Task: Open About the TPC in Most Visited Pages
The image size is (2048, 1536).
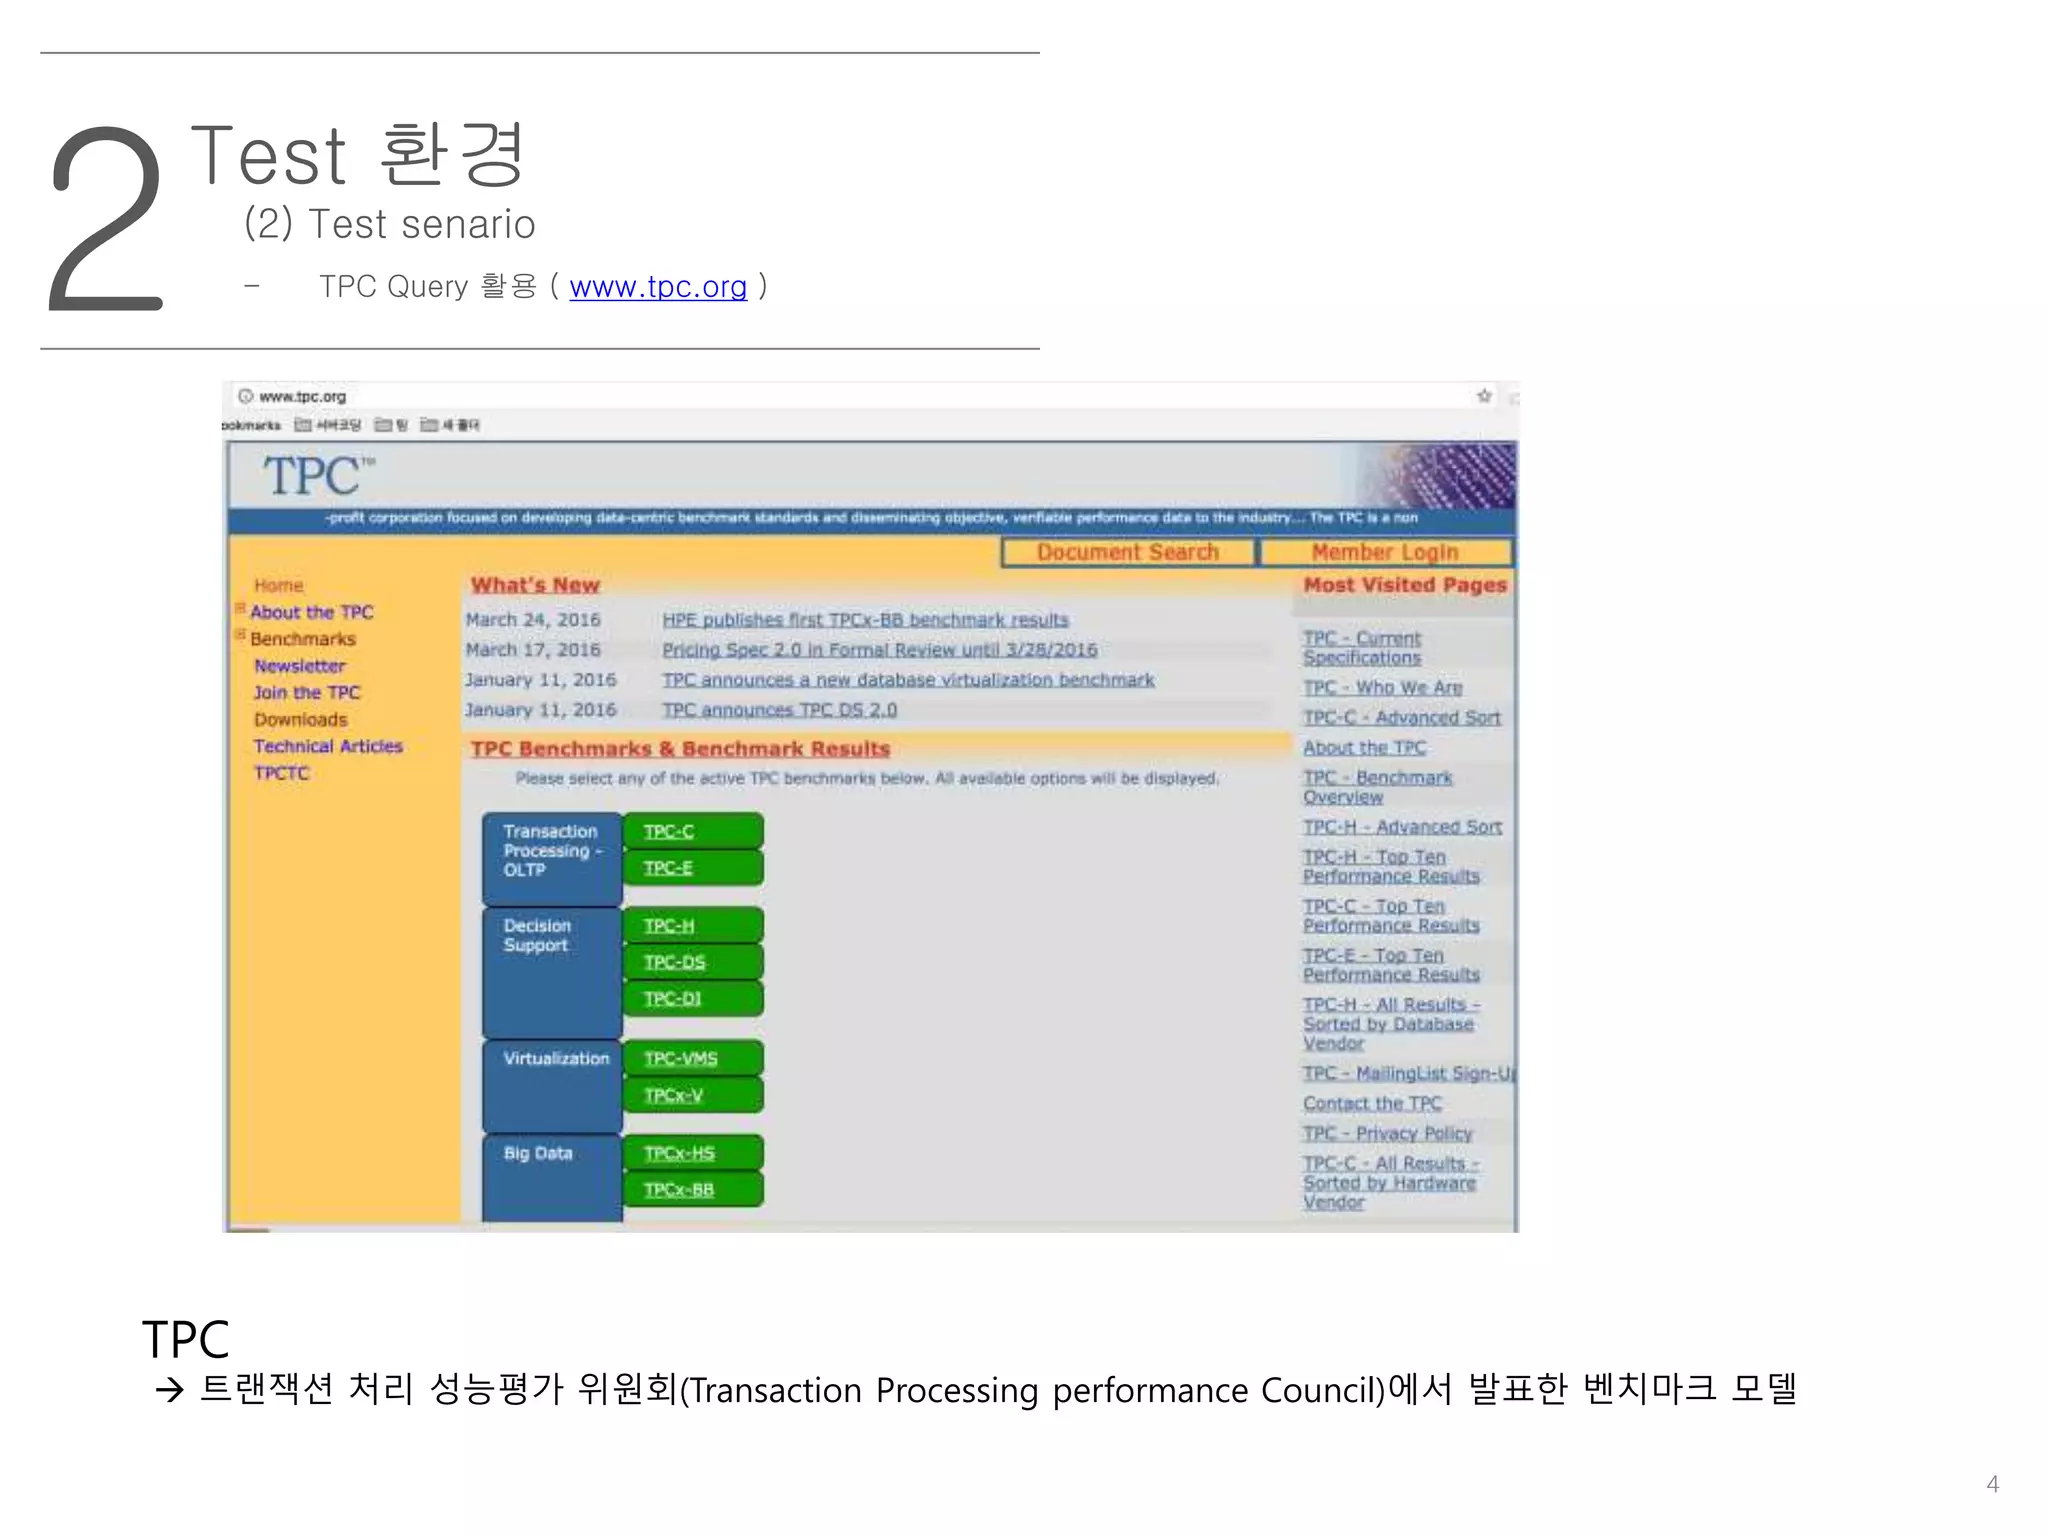Action: (1365, 748)
